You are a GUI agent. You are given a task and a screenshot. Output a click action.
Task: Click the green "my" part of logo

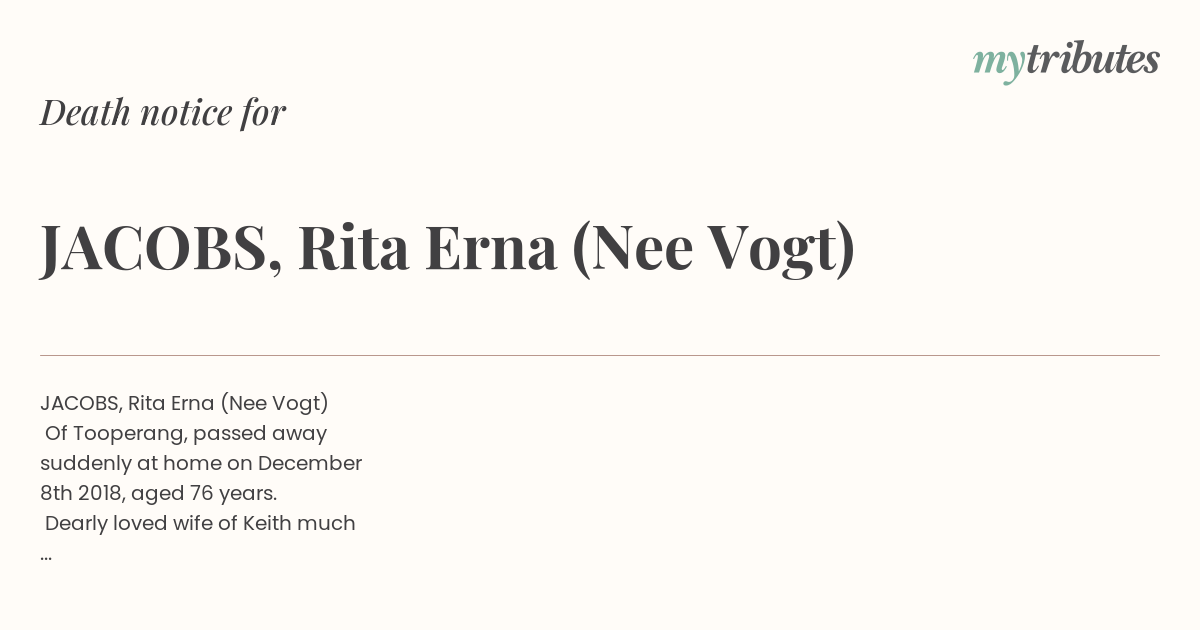click(999, 64)
